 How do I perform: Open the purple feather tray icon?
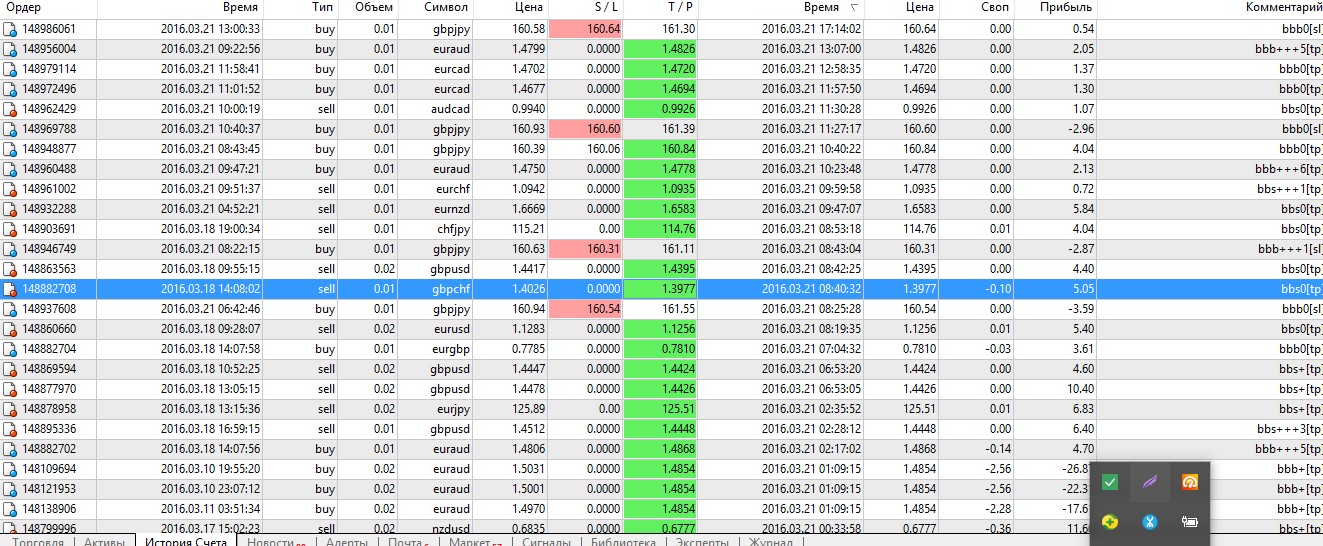(x=1149, y=482)
